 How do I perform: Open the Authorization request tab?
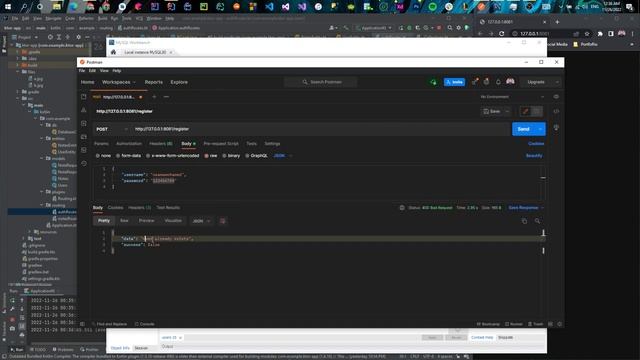click(129, 144)
